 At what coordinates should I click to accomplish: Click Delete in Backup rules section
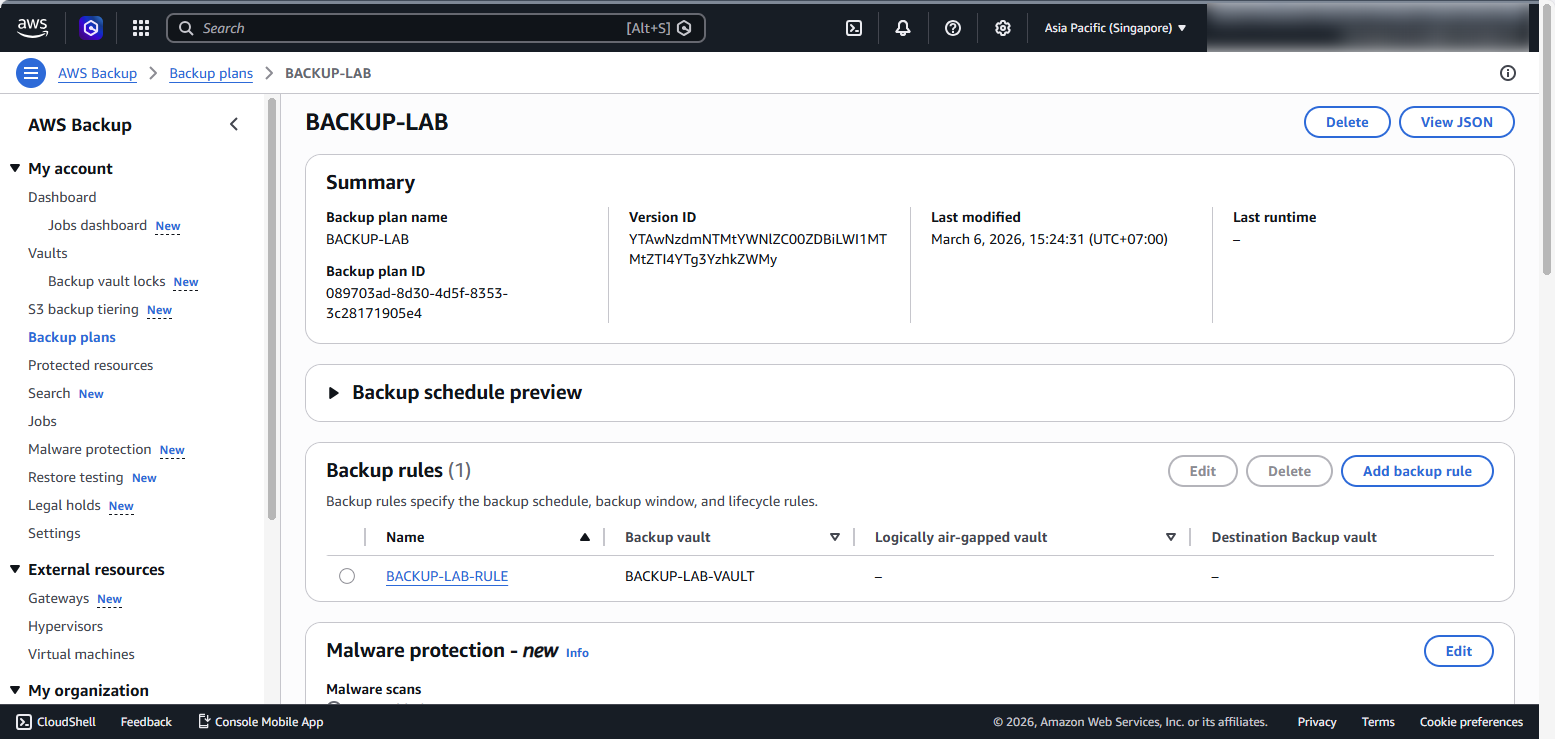(1289, 471)
